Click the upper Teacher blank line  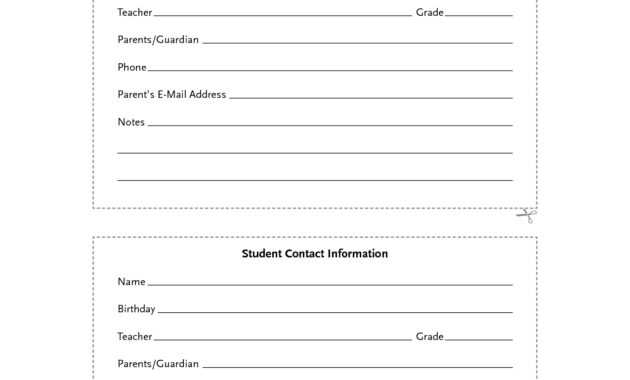pyautogui.click(x=283, y=15)
